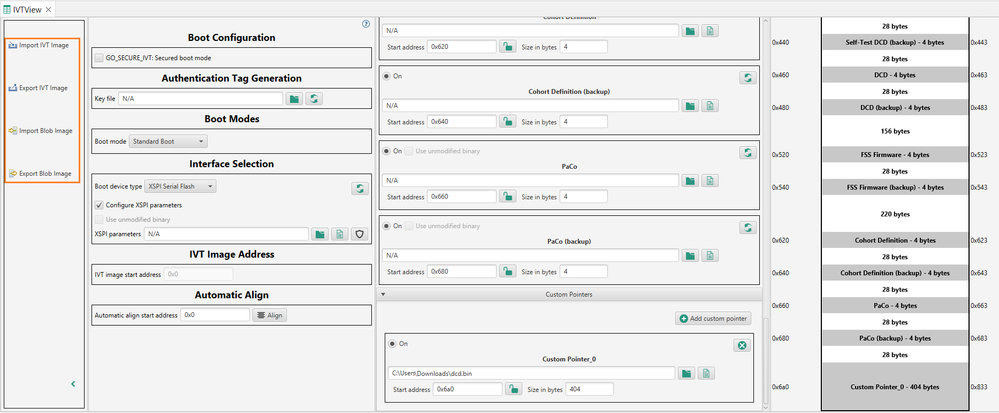Image resolution: width=999 pixels, height=413 pixels.
Task: Collapse the Custom Pointers section
Action: click(385, 294)
